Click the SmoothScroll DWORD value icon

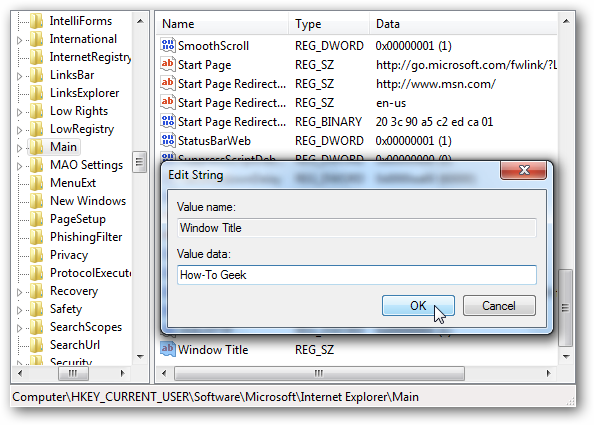pos(167,45)
